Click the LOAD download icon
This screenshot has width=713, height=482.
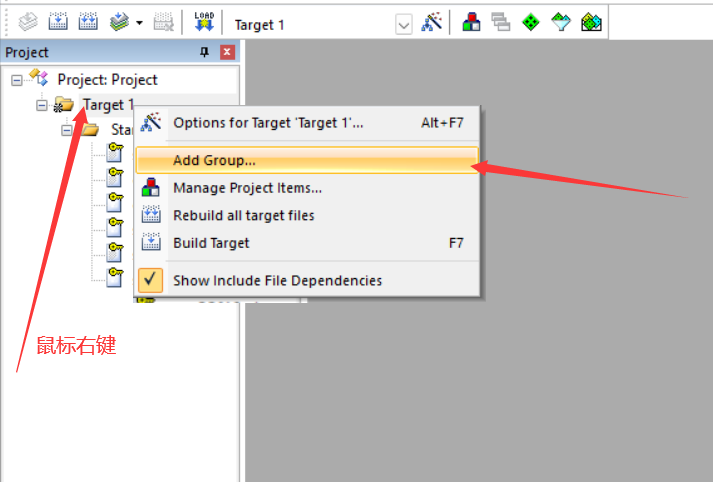pyautogui.click(x=204, y=22)
